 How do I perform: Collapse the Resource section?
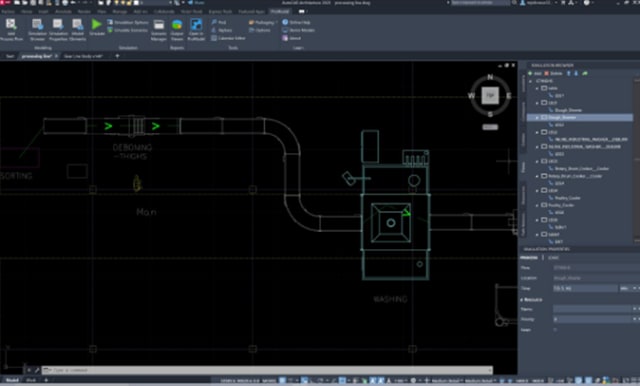522,299
